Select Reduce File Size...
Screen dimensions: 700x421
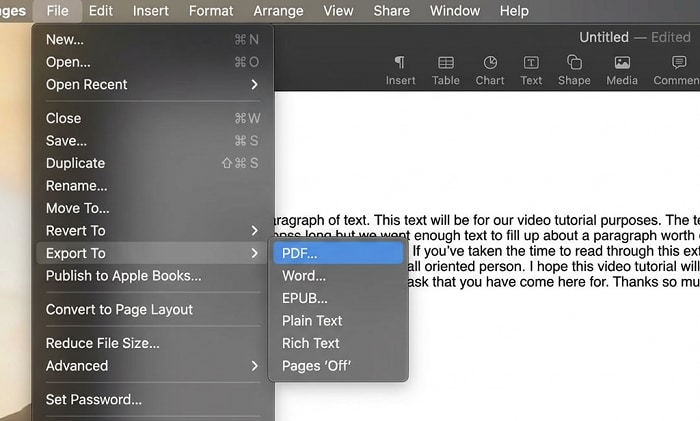pos(152,343)
